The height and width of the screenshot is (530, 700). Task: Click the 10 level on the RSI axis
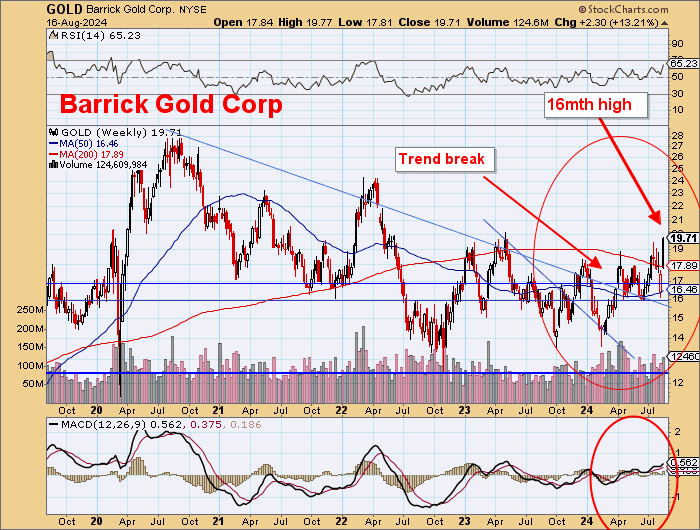pyautogui.click(x=677, y=110)
